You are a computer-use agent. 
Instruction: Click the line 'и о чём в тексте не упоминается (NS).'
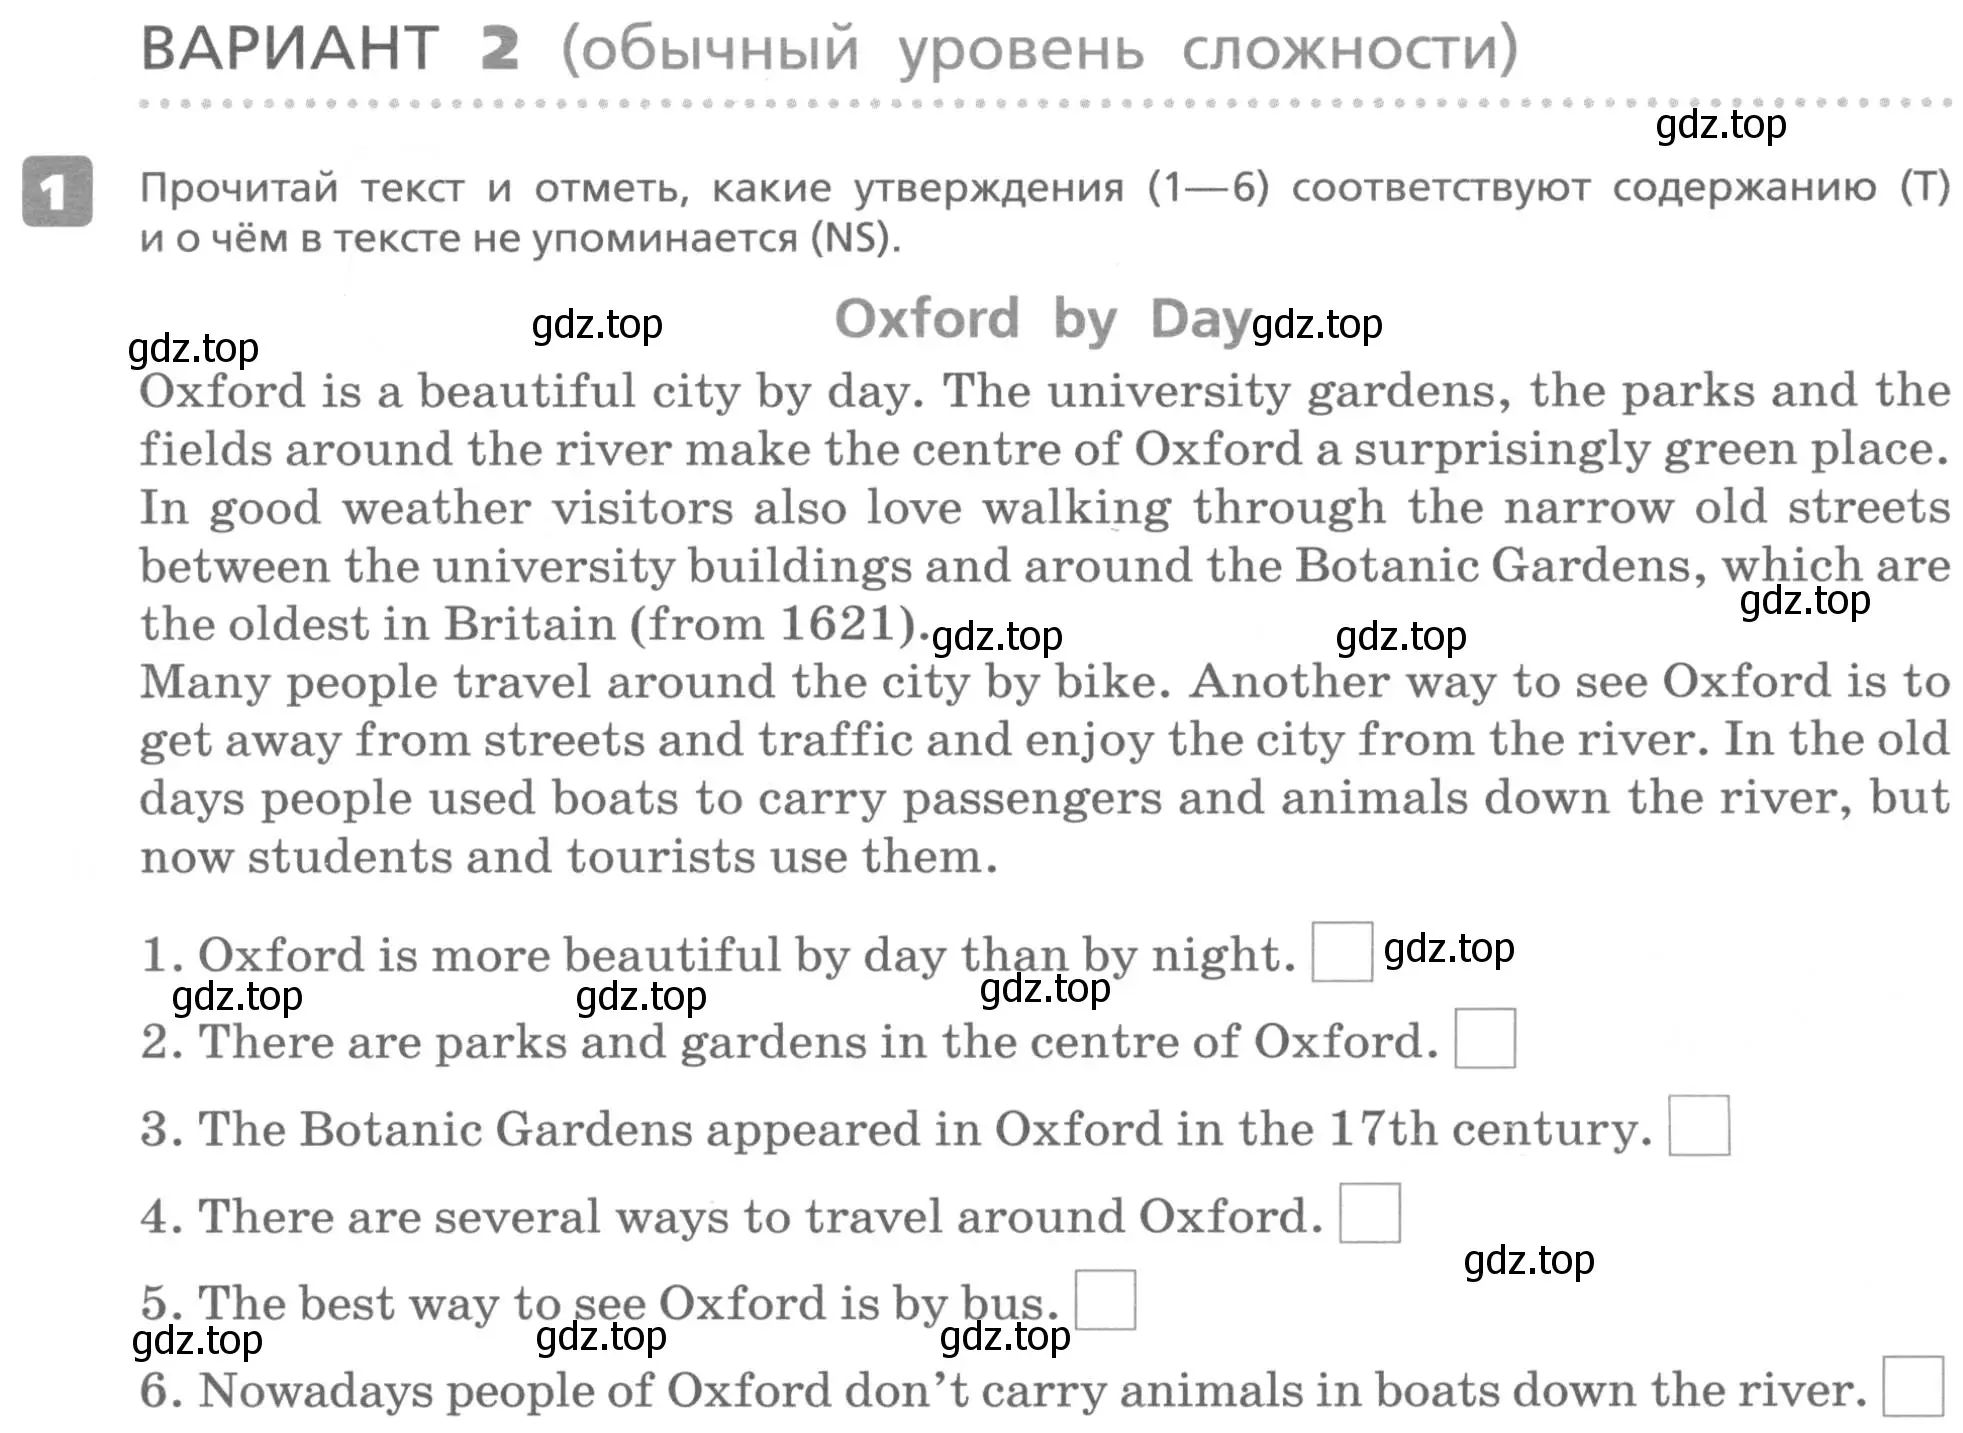520,239
